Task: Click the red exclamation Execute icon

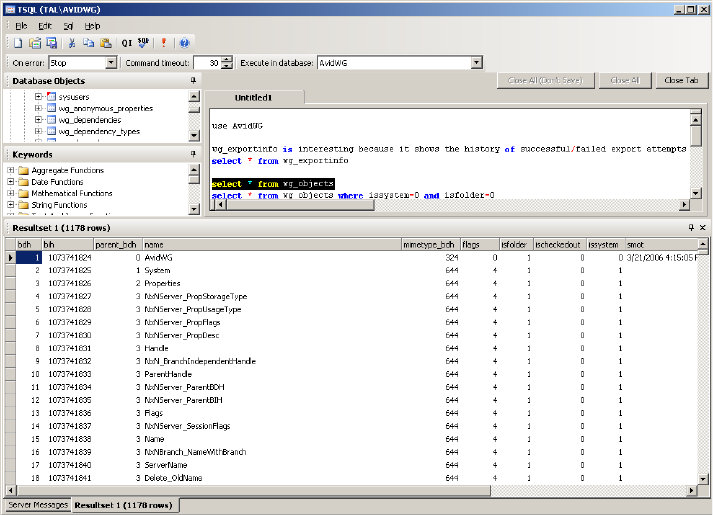Action: click(x=164, y=43)
